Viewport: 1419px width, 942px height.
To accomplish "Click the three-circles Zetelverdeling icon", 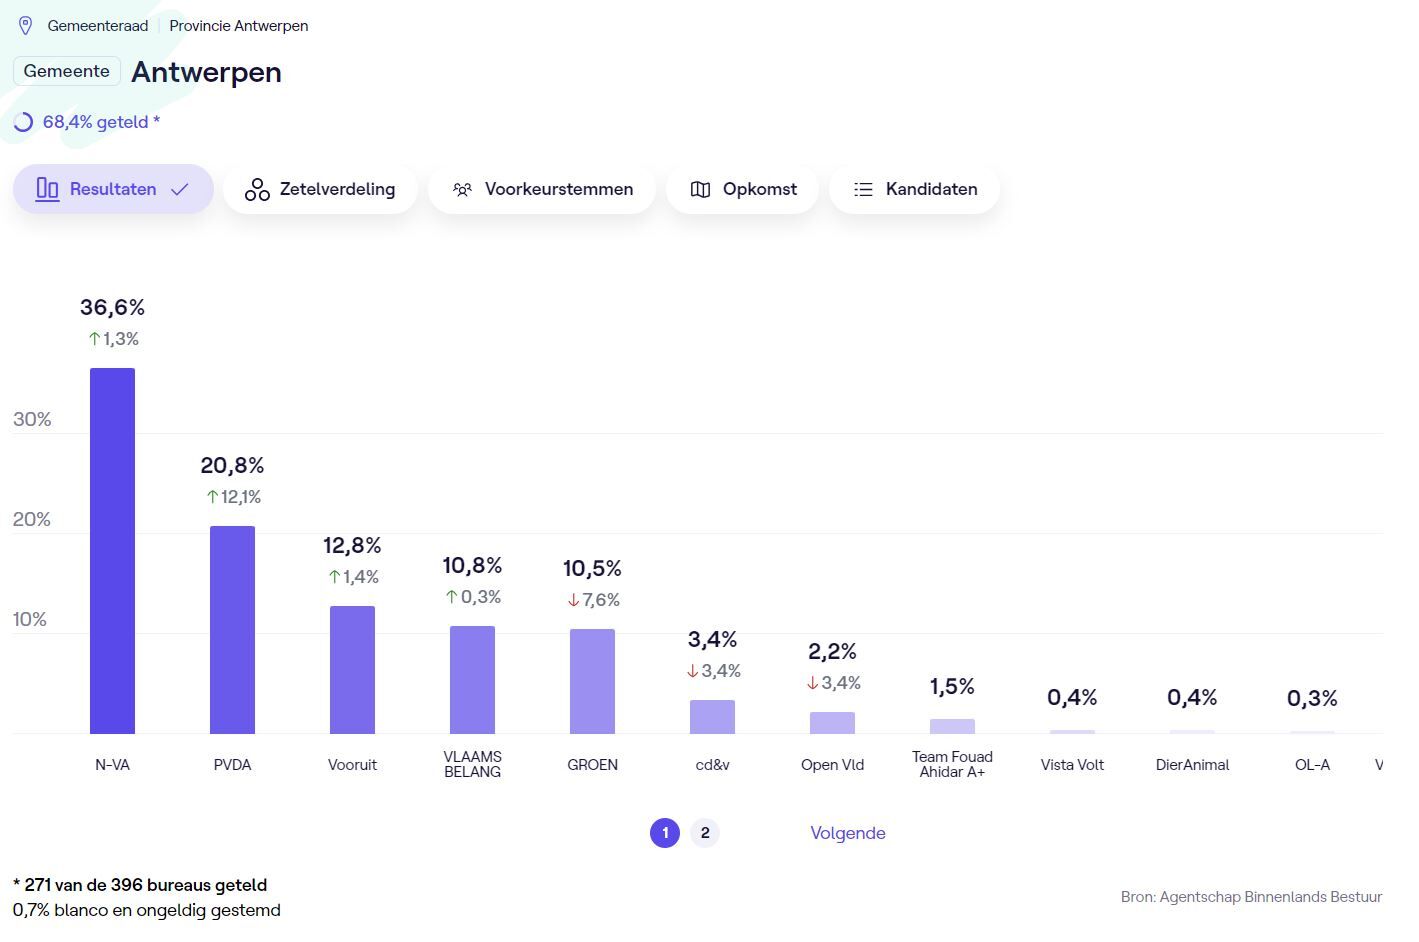I will 257,189.
